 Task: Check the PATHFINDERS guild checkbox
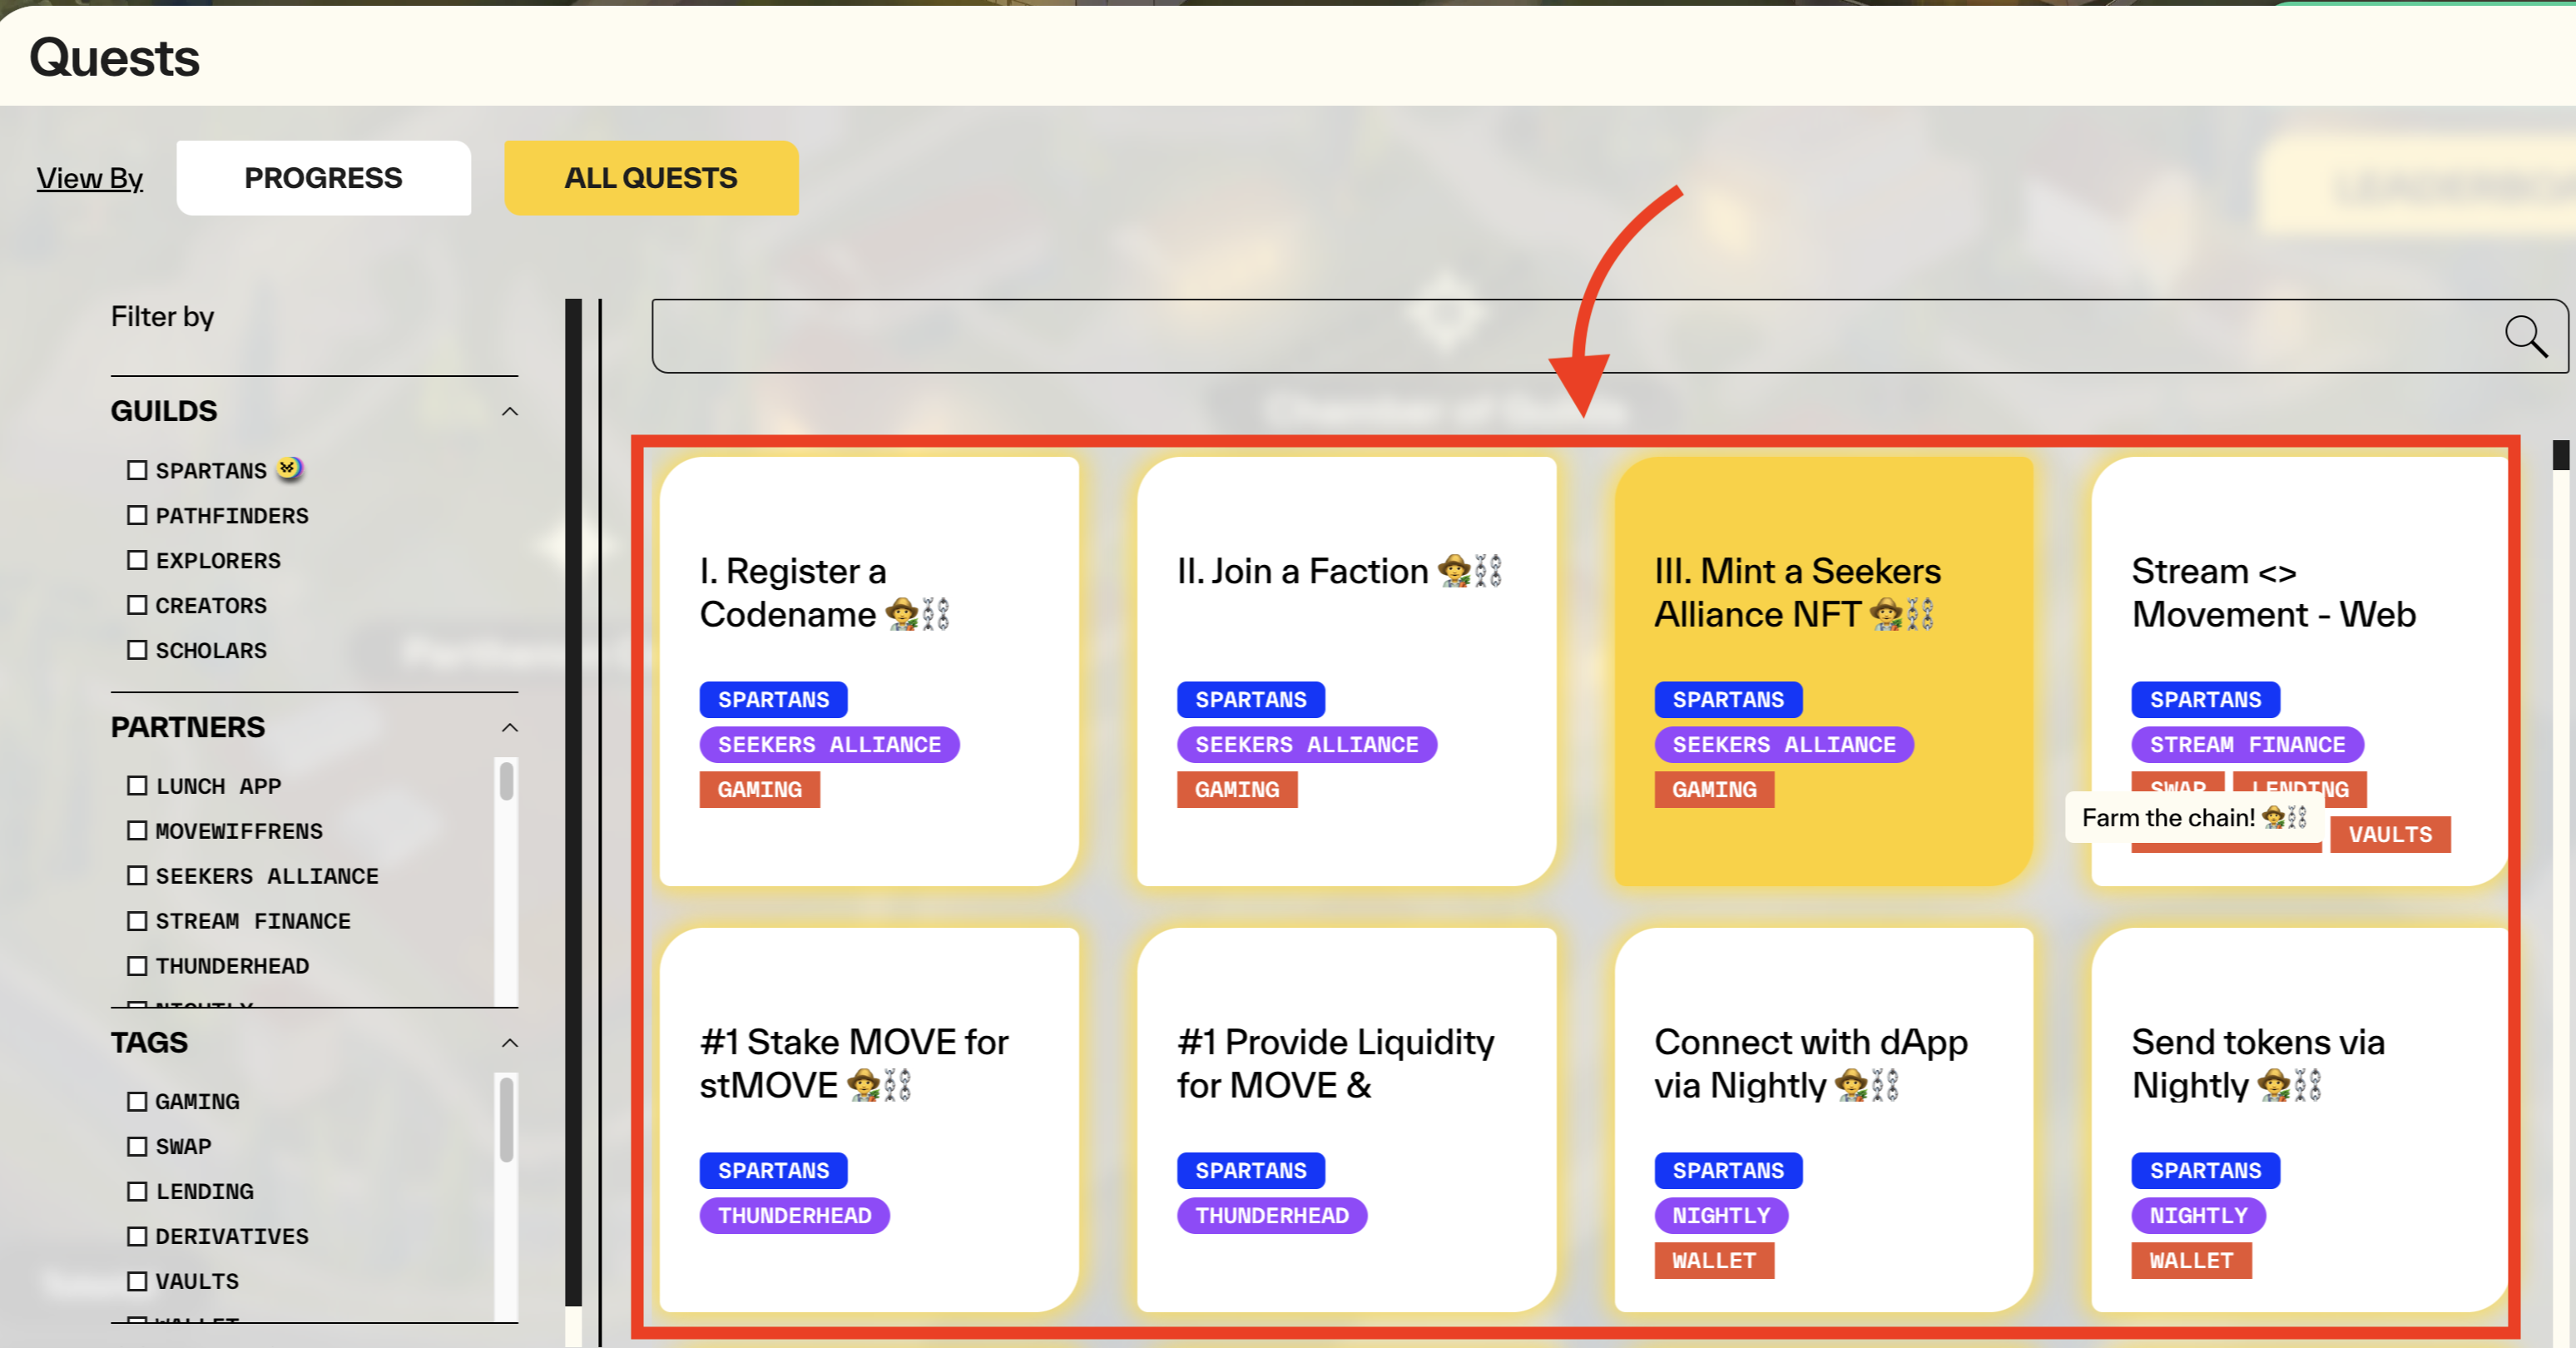[137, 515]
